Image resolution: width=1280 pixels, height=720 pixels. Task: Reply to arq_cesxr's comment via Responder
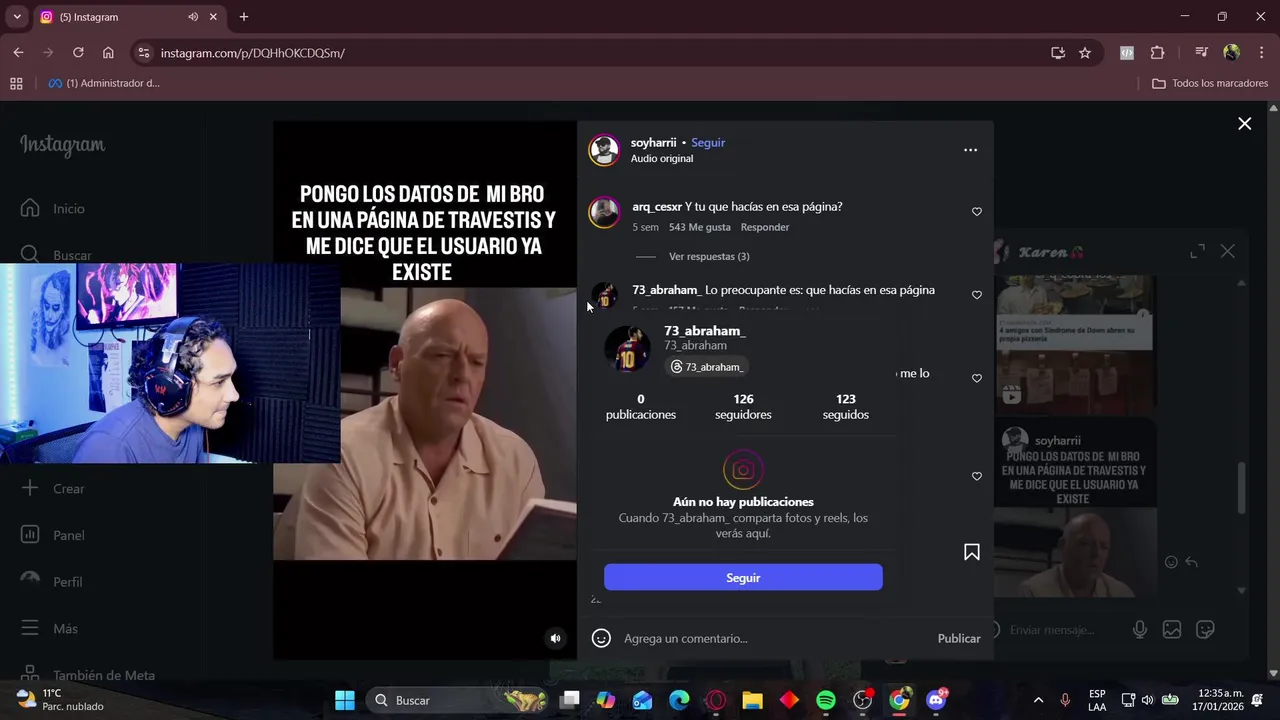pyautogui.click(x=765, y=227)
